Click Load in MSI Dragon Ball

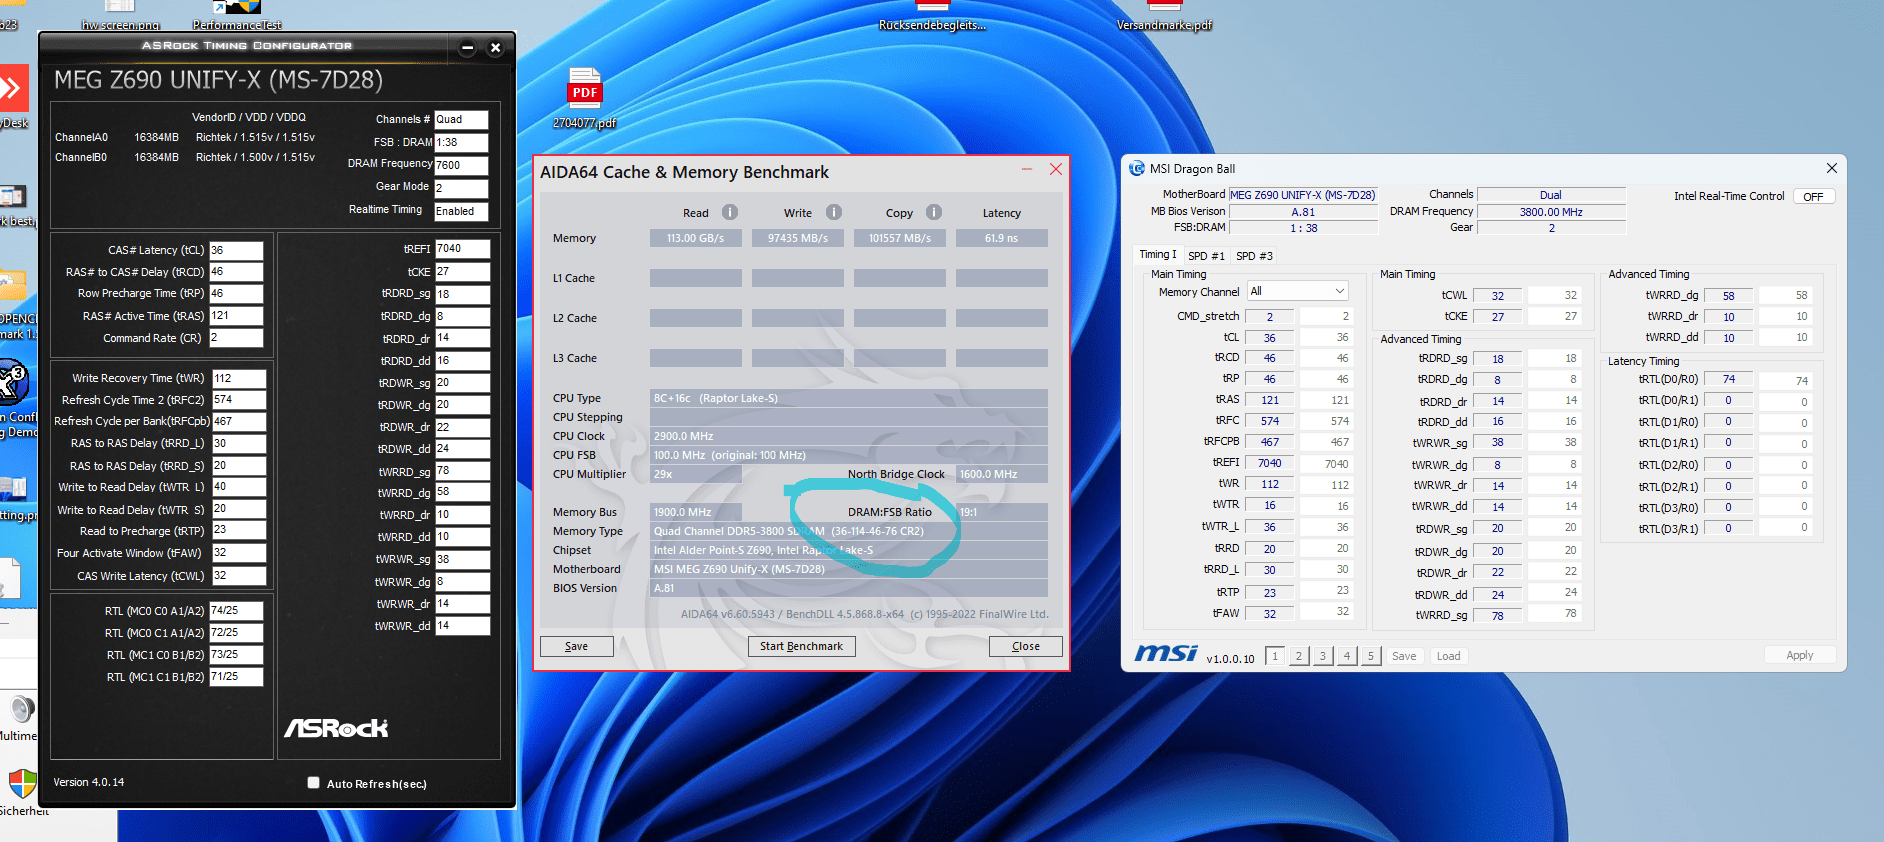tap(1449, 656)
